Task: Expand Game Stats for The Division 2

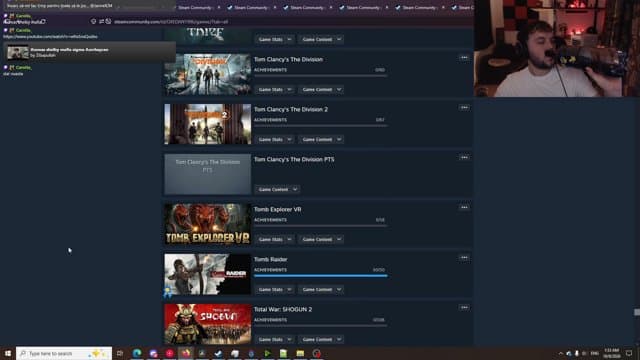Action: [x=274, y=140]
